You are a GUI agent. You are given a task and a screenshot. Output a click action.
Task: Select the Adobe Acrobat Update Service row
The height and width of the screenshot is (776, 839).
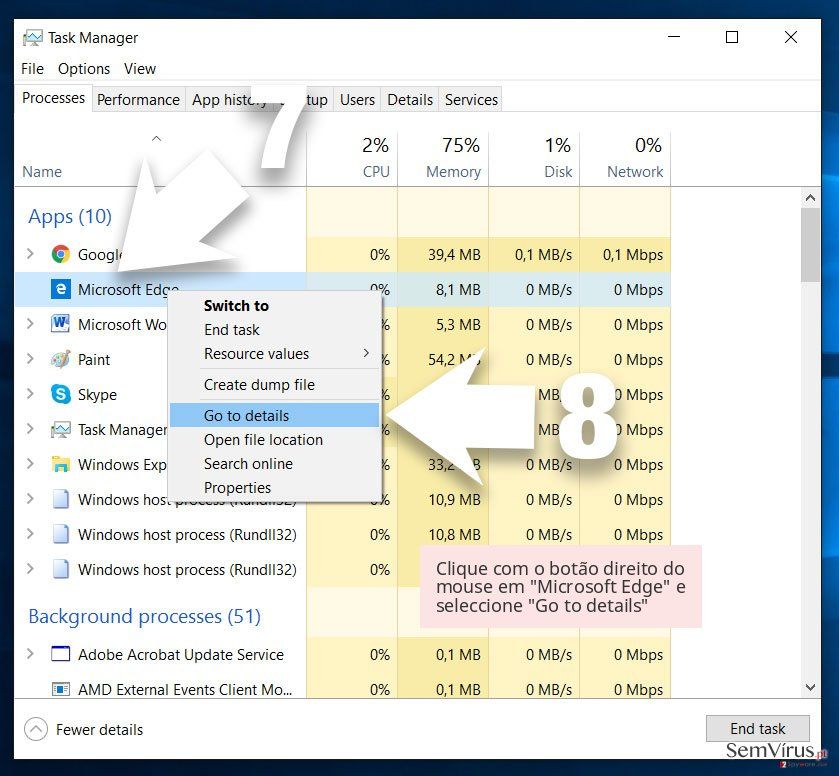342,654
